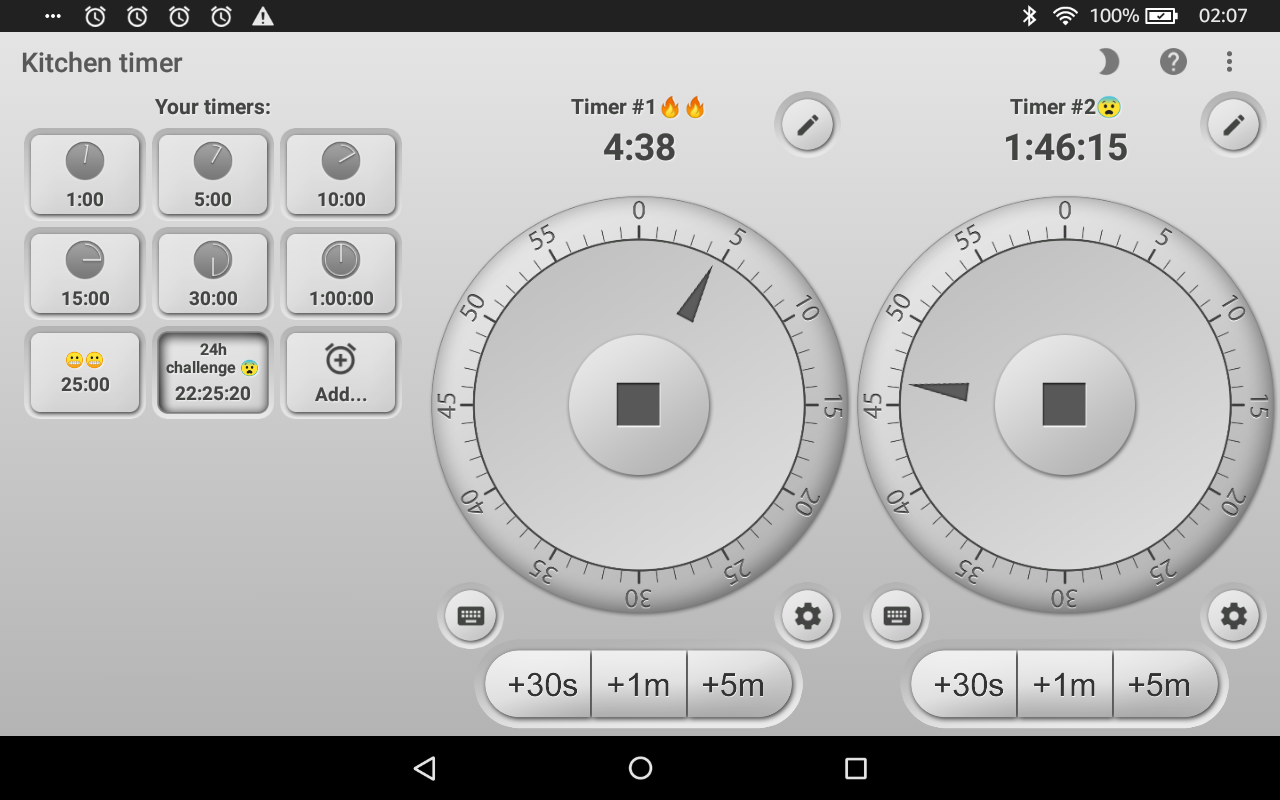Open keyboard entry for Timer #1

pos(470,616)
